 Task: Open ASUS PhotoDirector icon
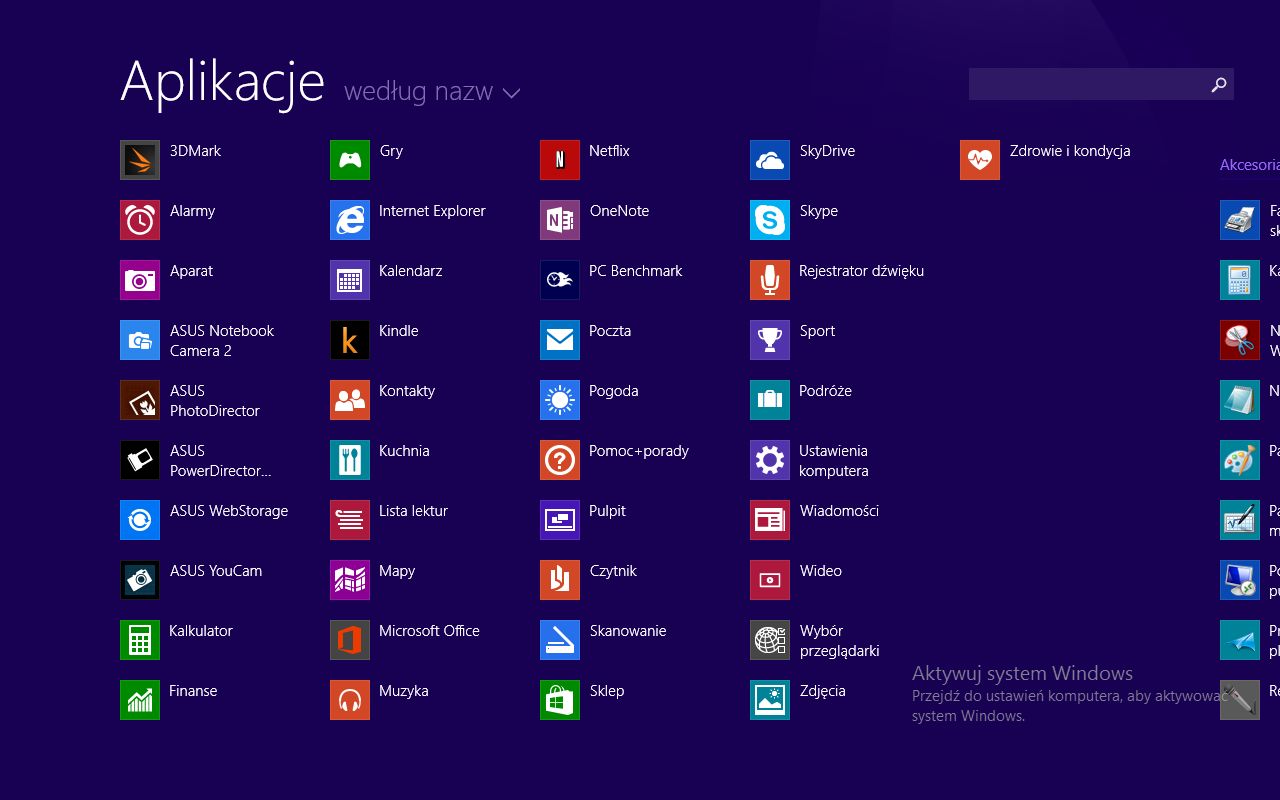140,400
